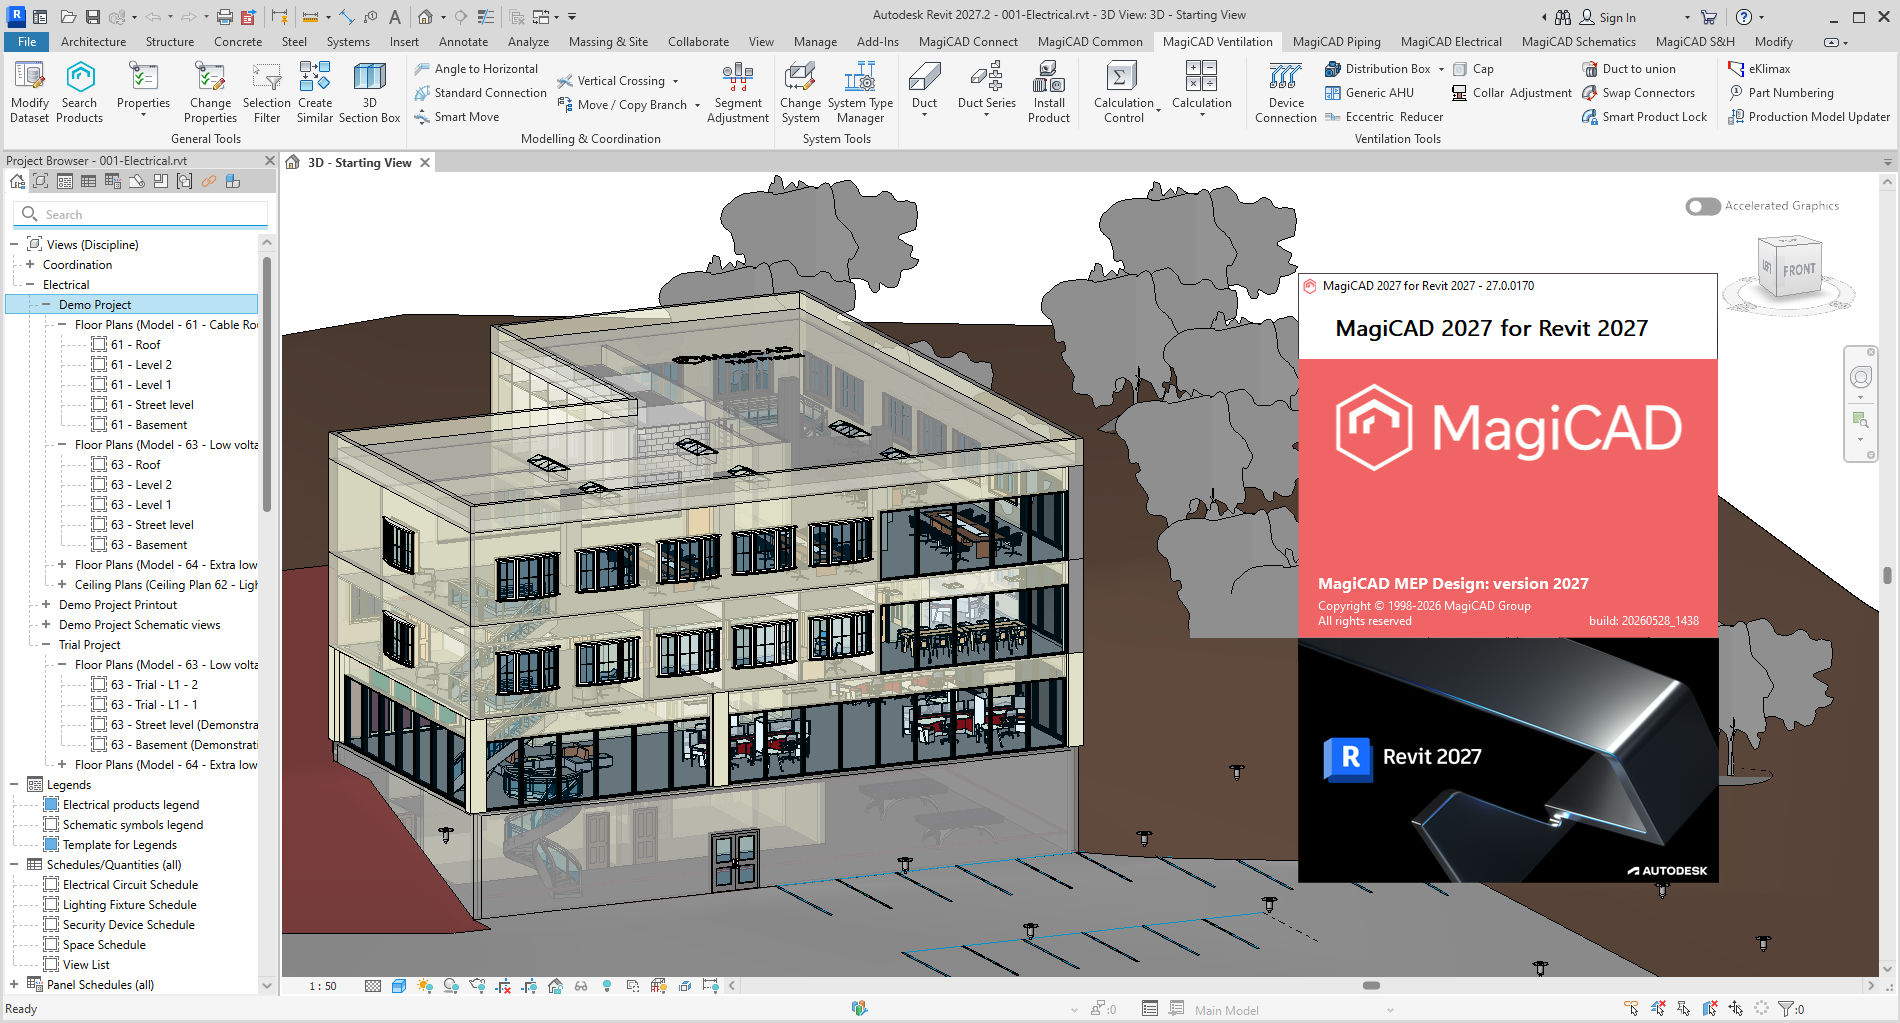This screenshot has width=1900, height=1023.
Task: Click Angle to Horizontal tool
Action: coord(476,69)
